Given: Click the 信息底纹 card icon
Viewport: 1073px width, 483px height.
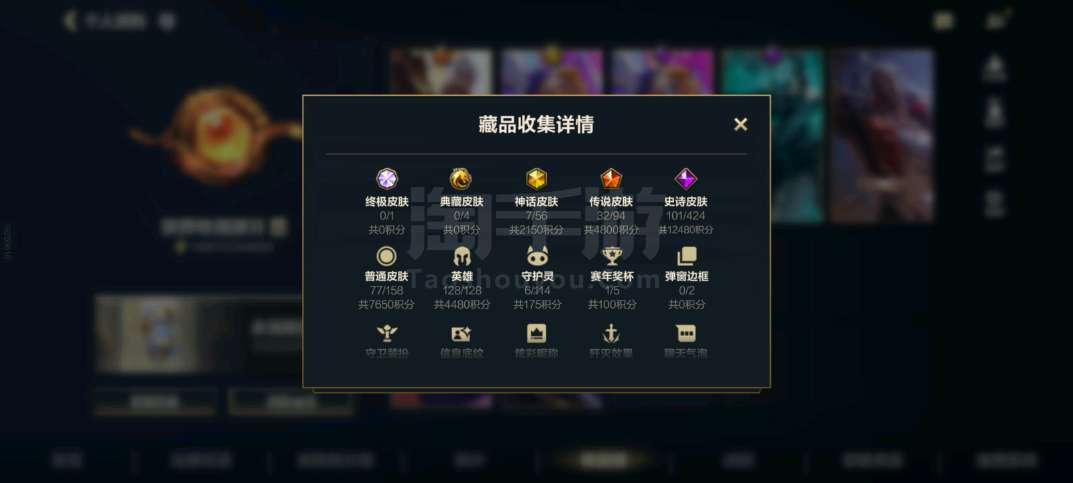Looking at the screenshot, I should 461,334.
